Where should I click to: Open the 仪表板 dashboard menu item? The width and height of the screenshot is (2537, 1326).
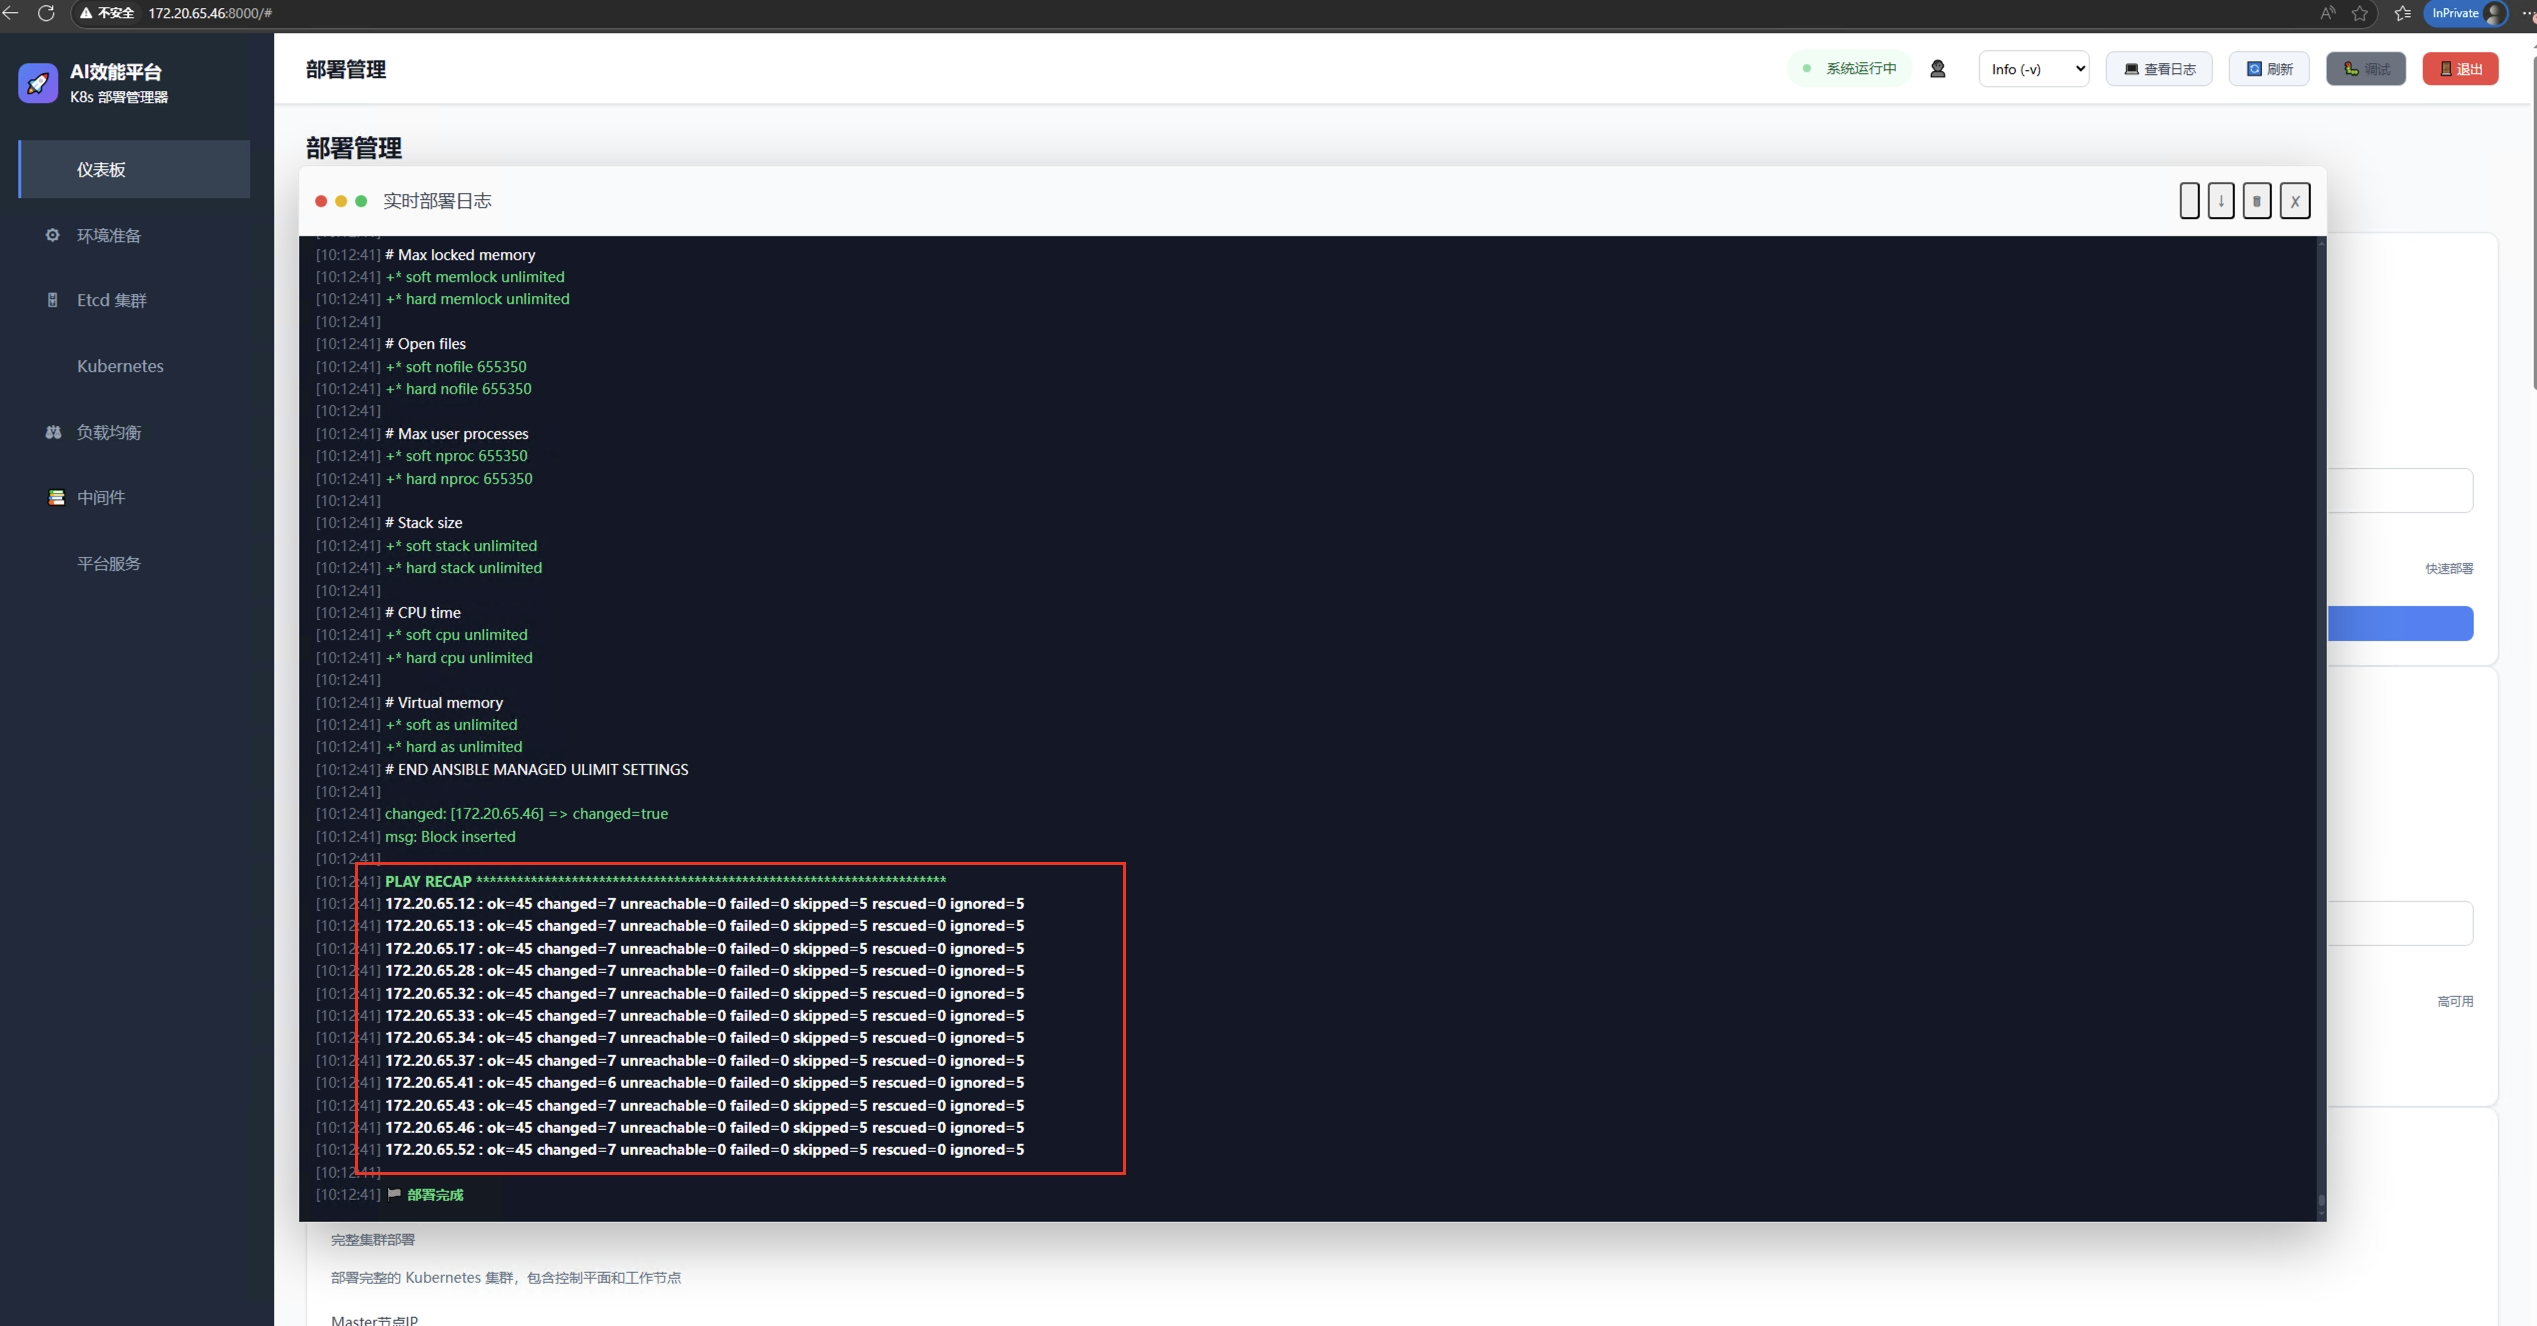134,169
